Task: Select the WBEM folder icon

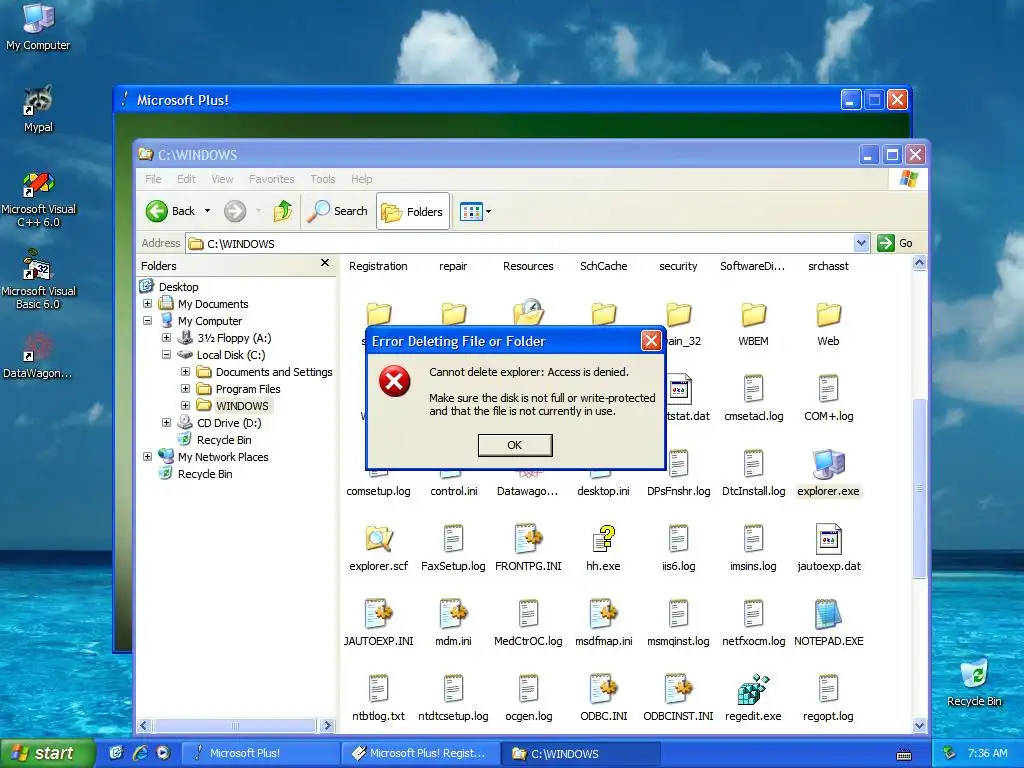Action: pyautogui.click(x=753, y=315)
